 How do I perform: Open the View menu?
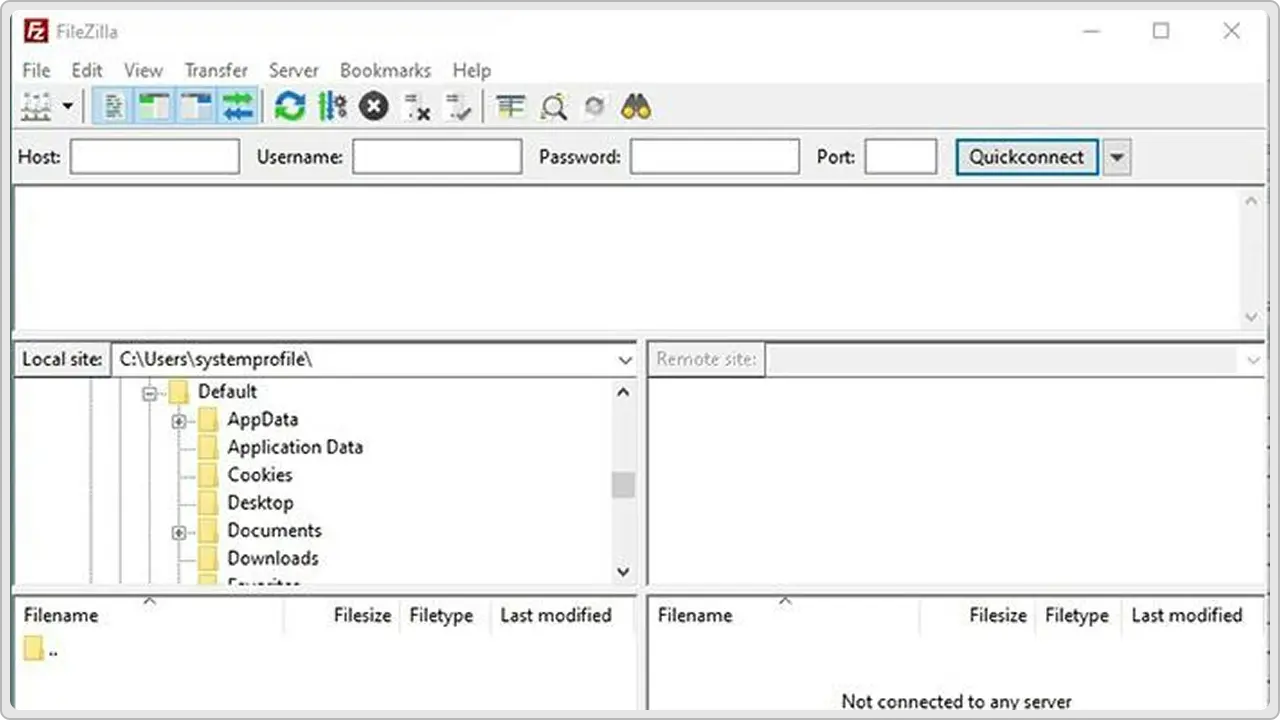click(143, 70)
